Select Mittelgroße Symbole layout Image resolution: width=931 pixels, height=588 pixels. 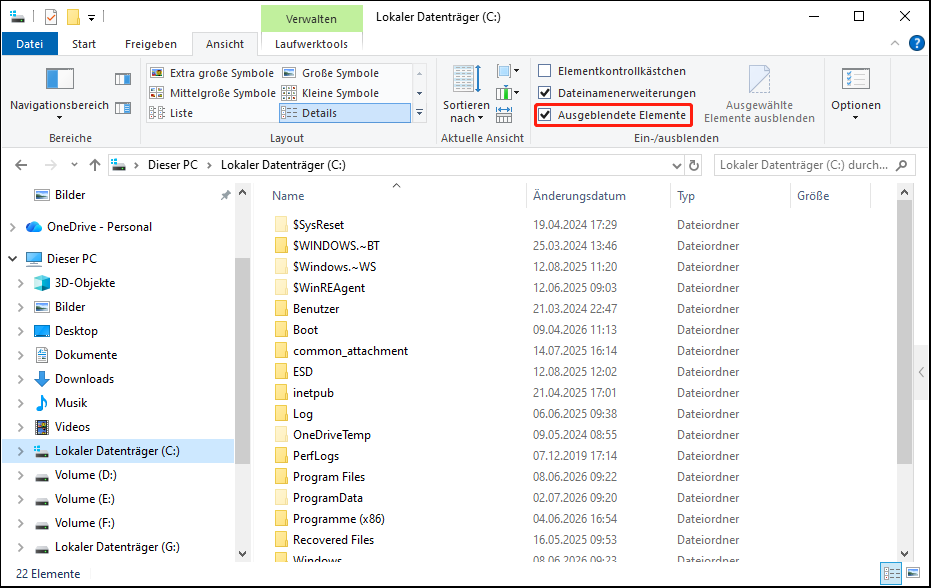click(212, 93)
